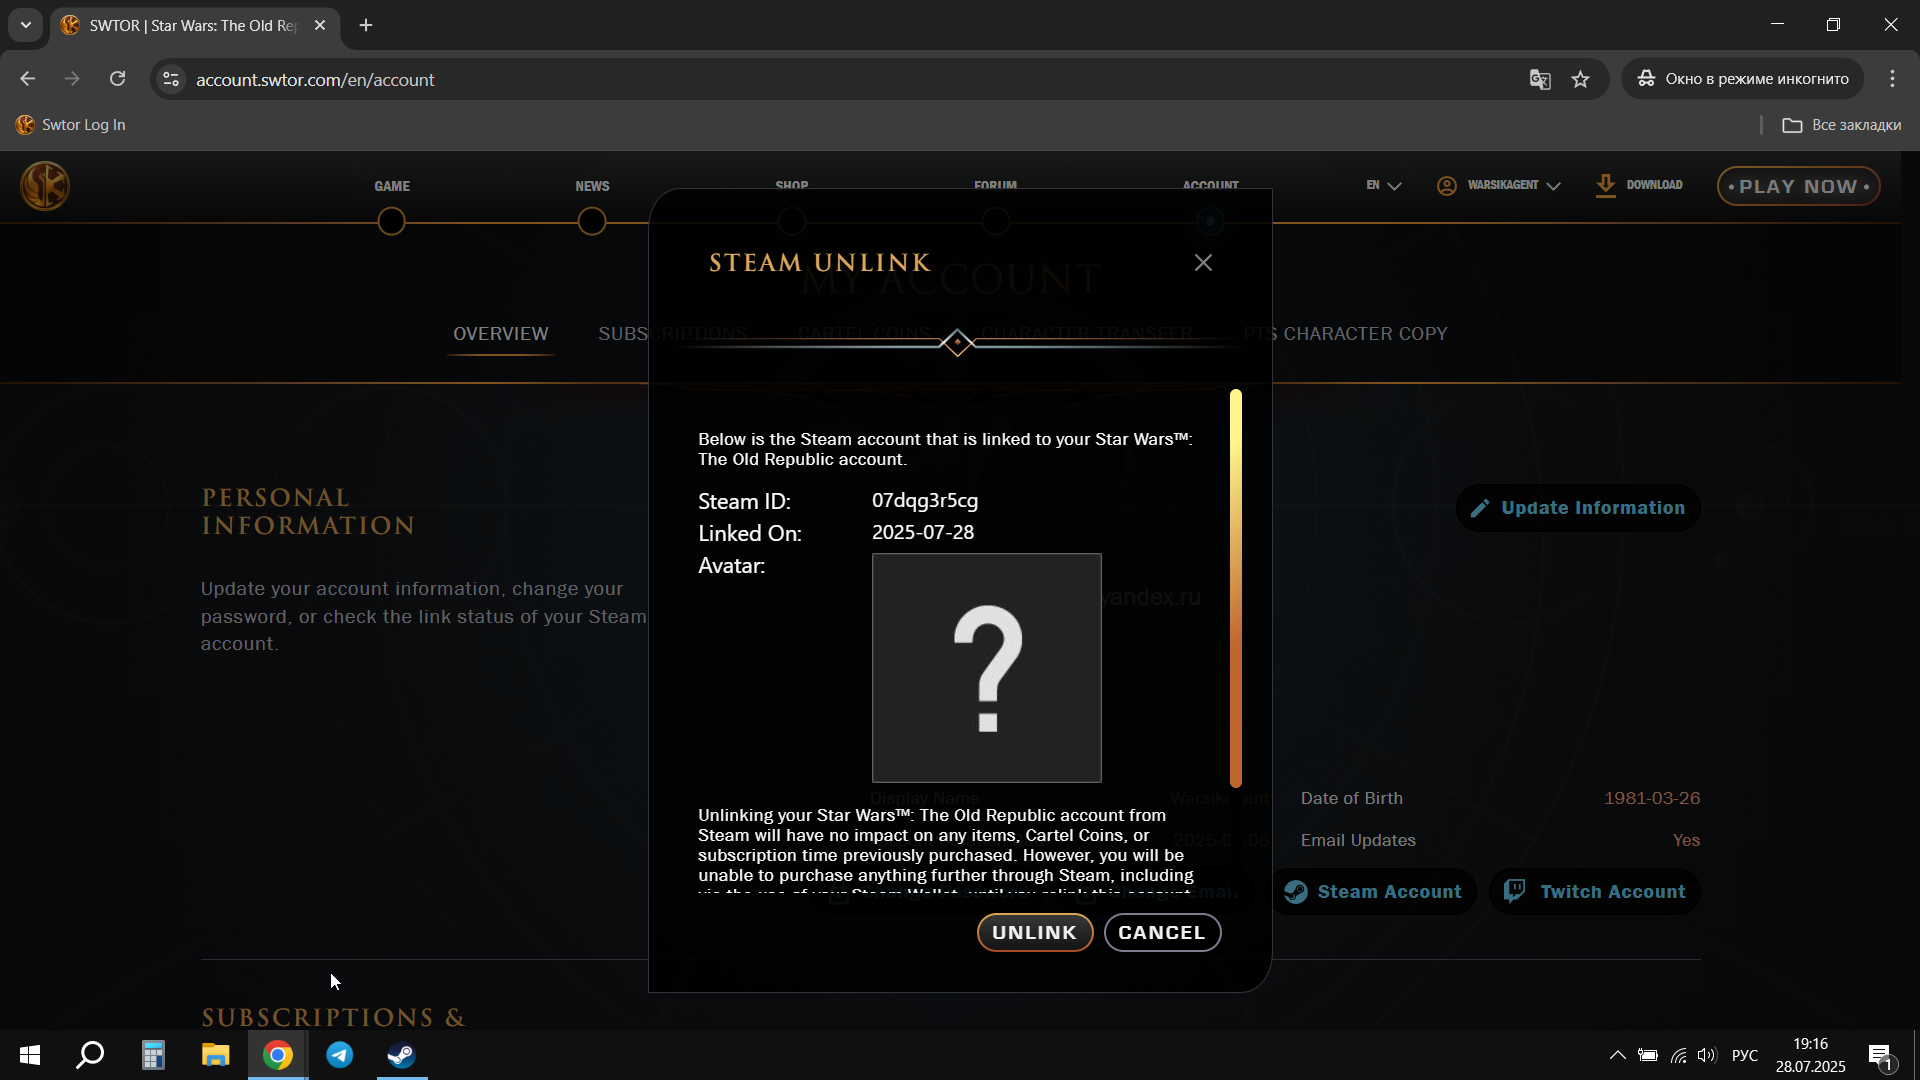
Task: Click the Swtor Log In bookmark
Action: (x=71, y=125)
